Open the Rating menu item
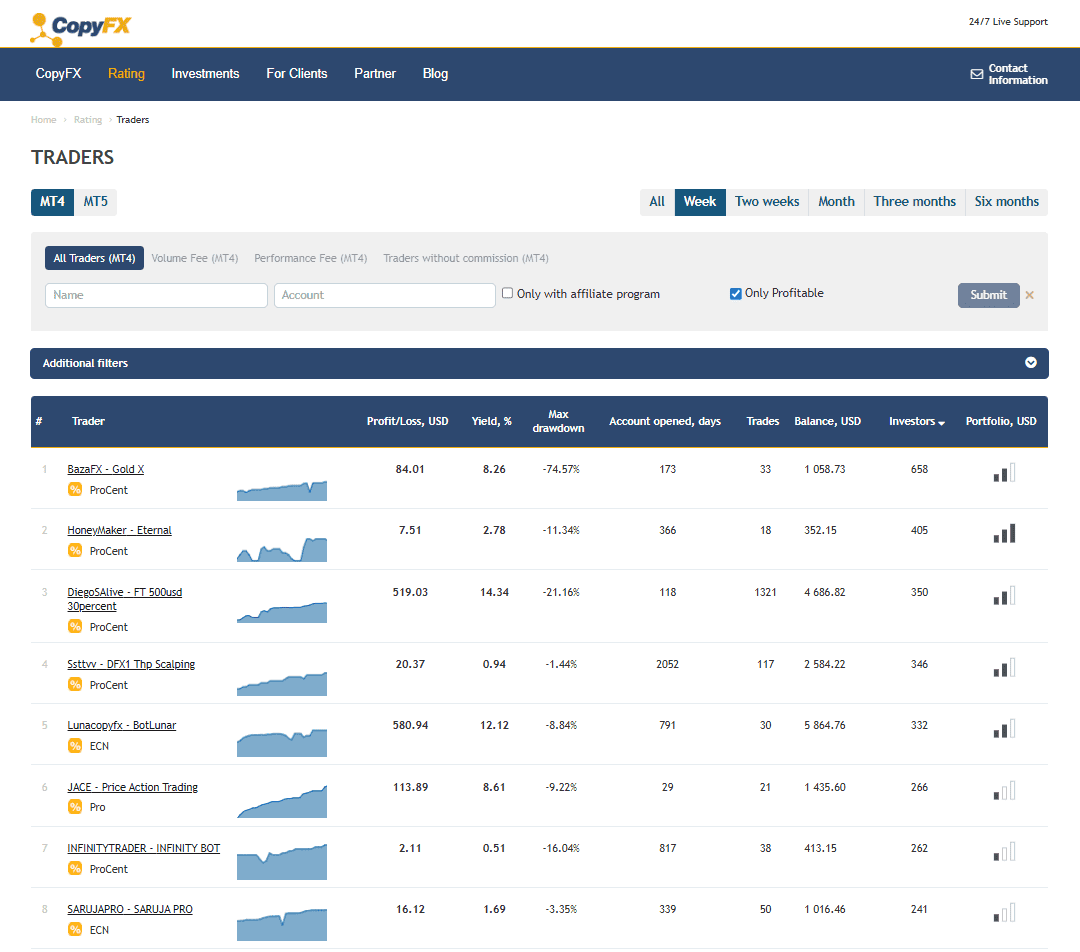This screenshot has height=952, width=1080. coord(126,74)
